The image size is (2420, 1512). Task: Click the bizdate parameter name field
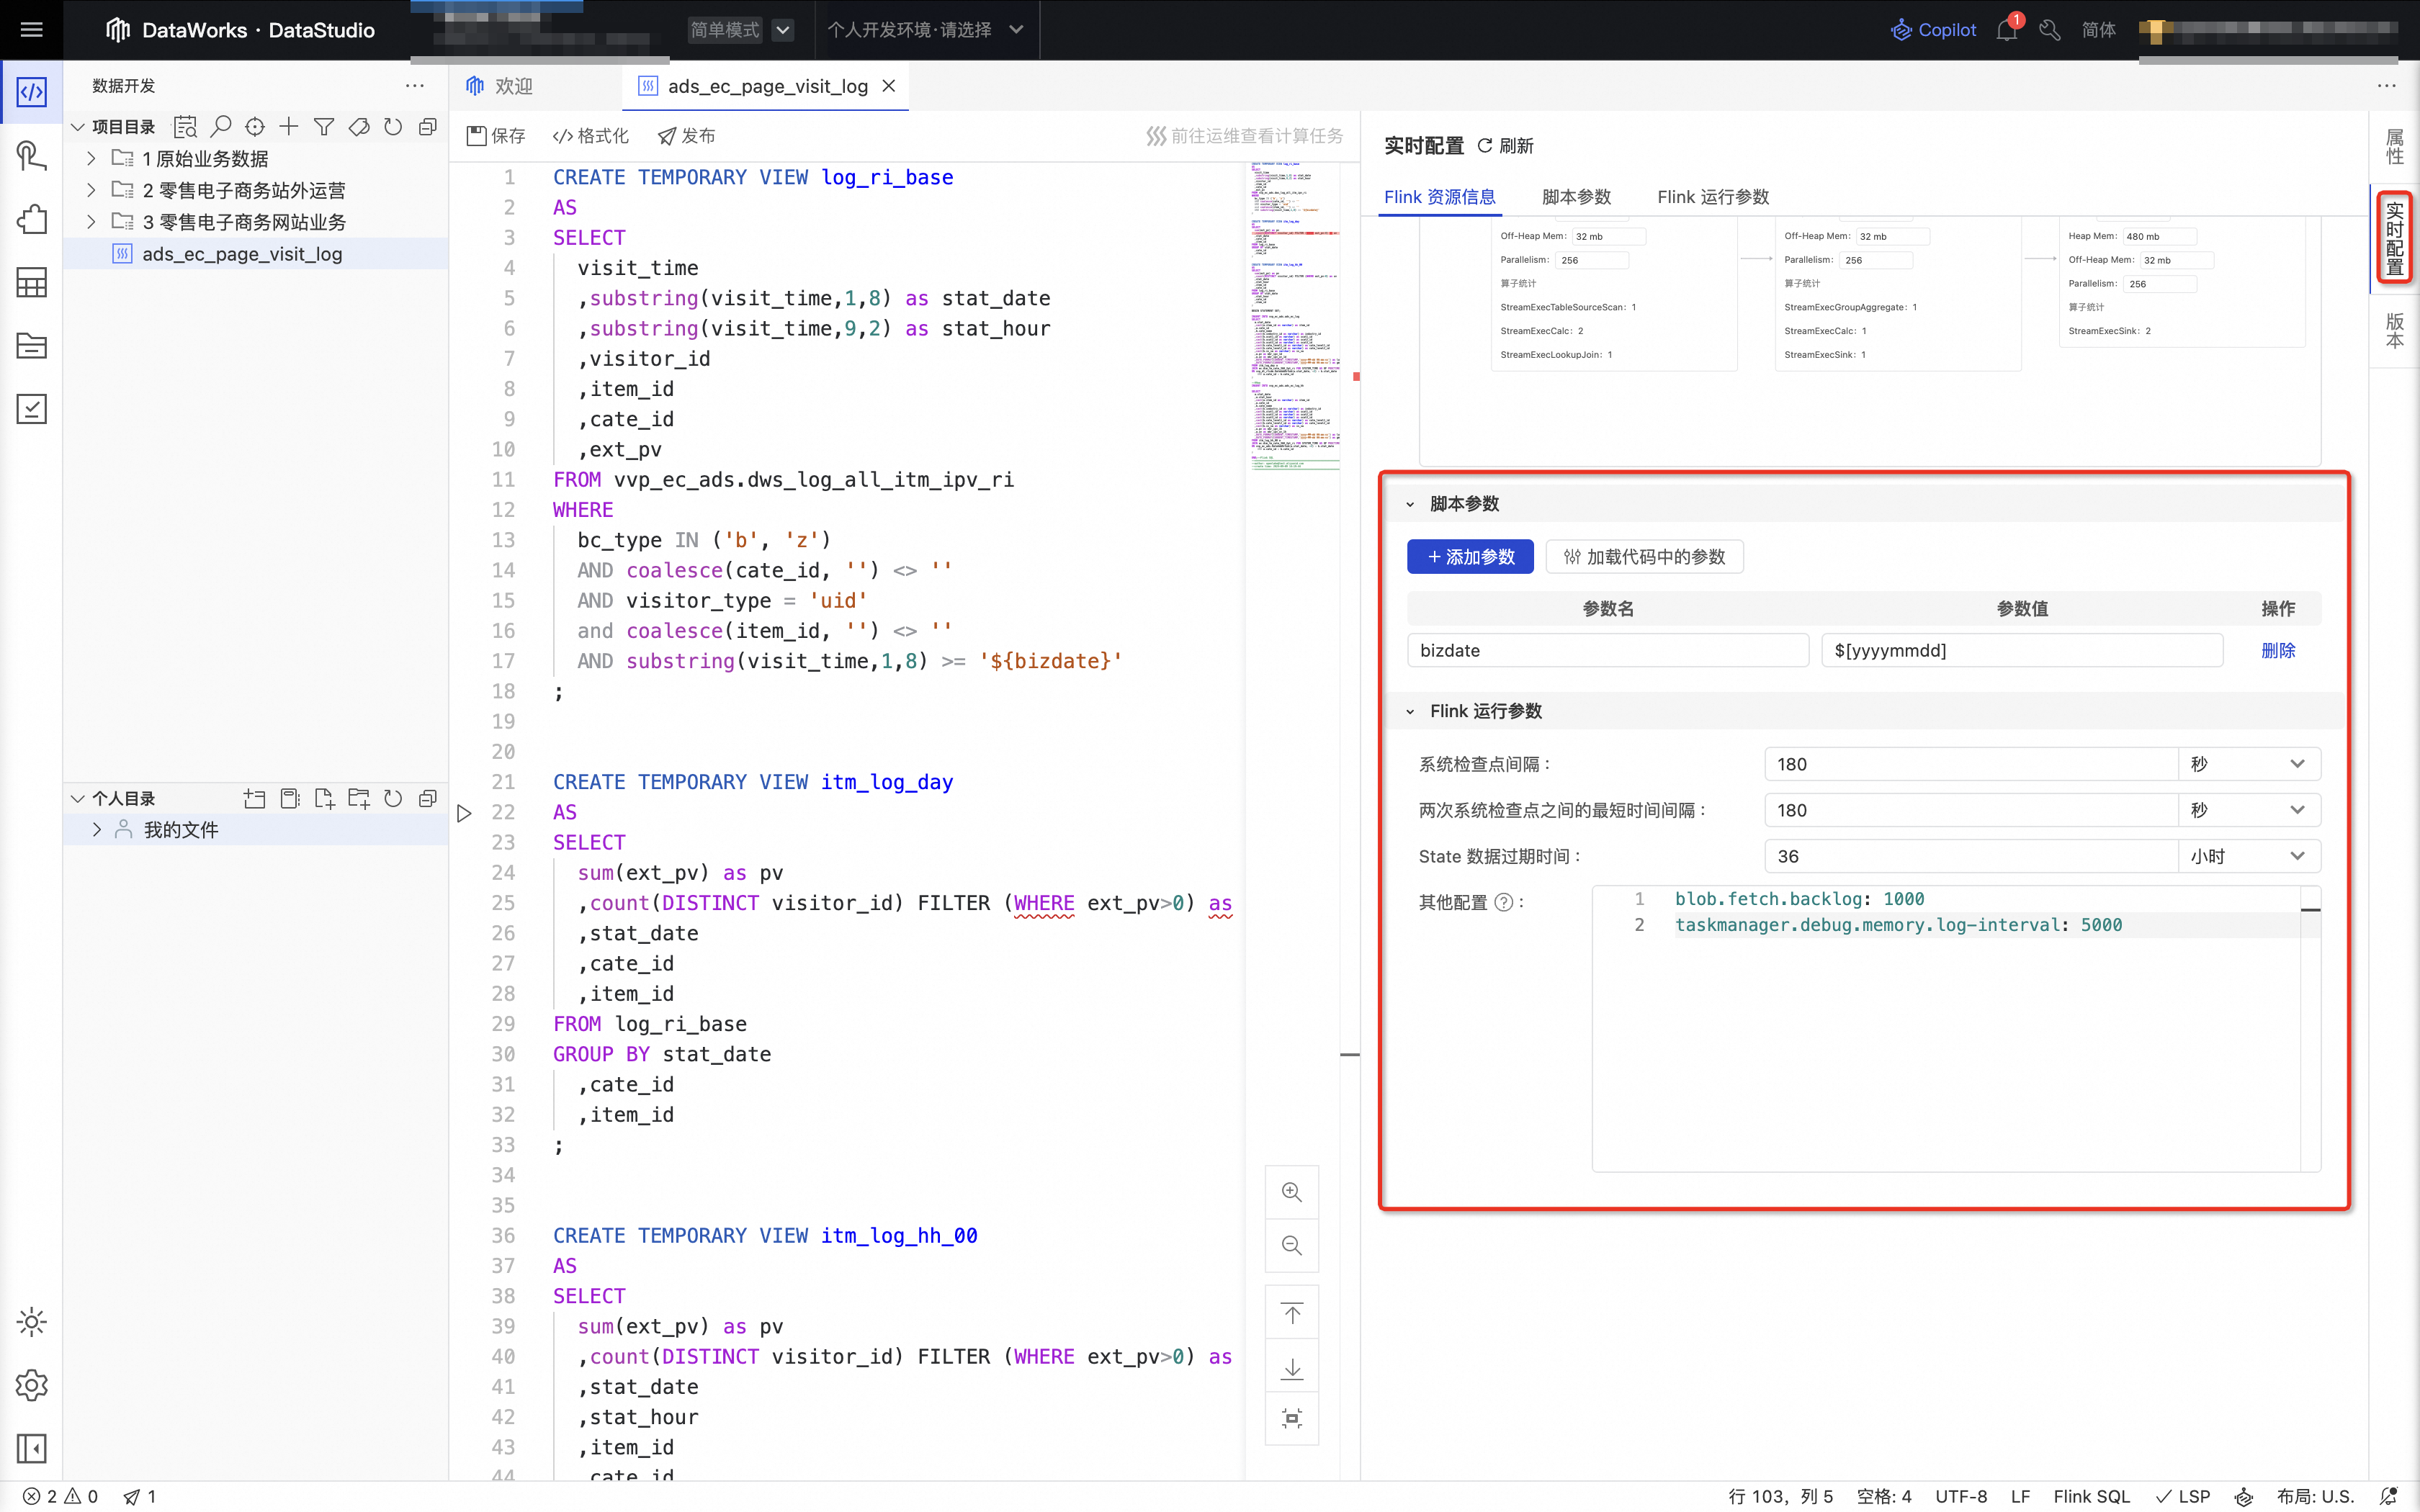tap(1607, 650)
